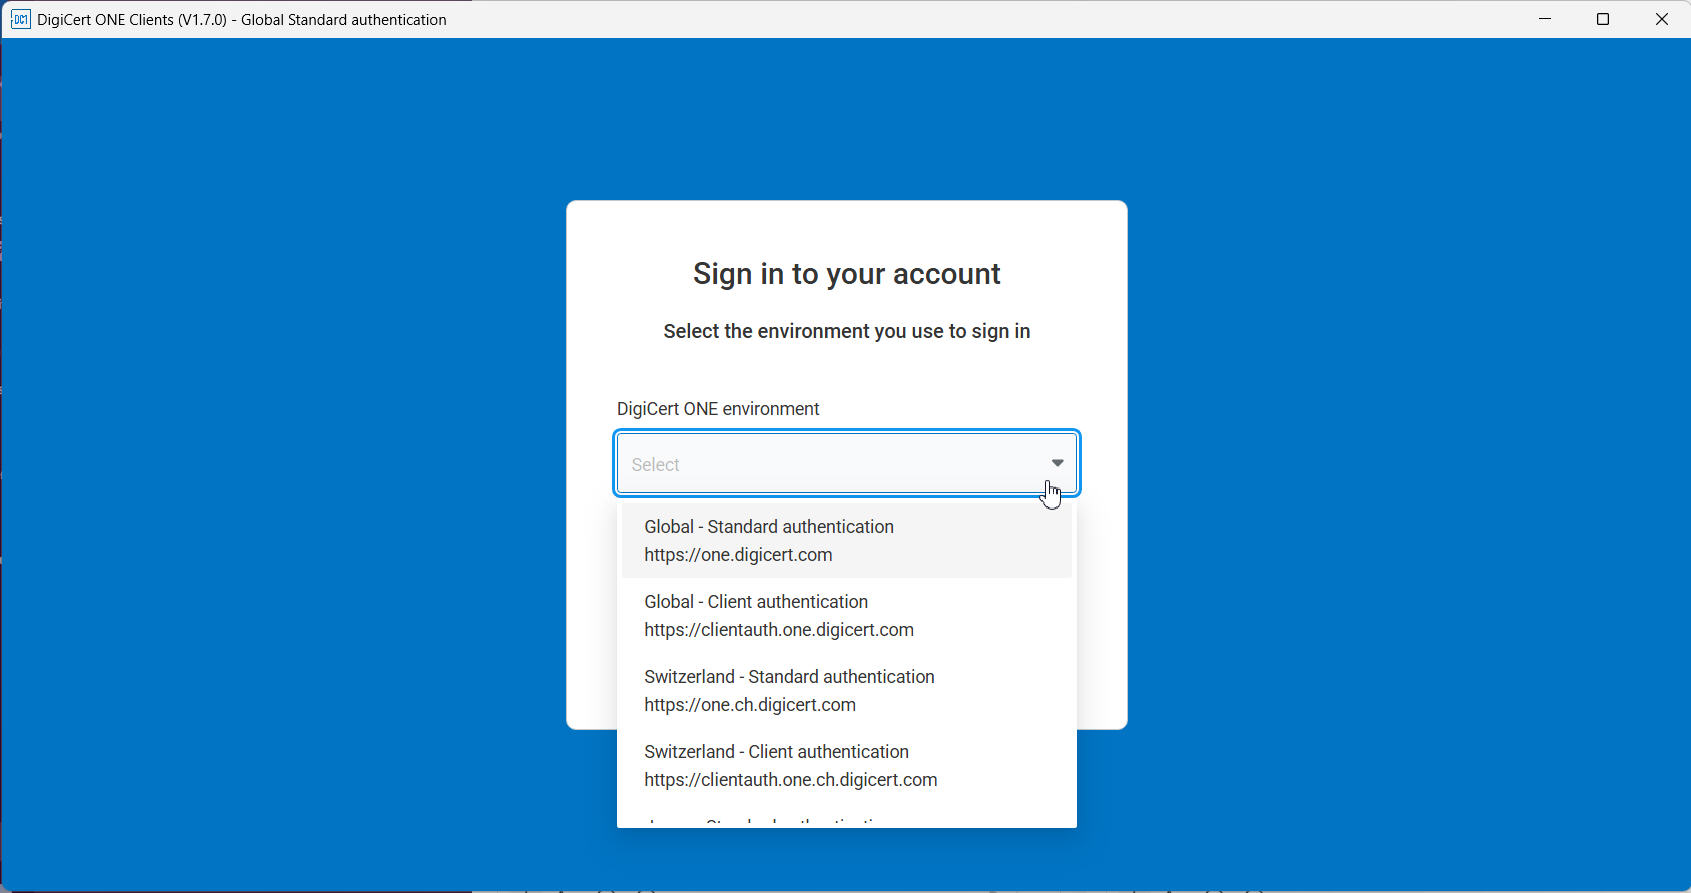Collapse the environment dropdown caret arrow
Screen dimensions: 1691x893
(1057, 463)
